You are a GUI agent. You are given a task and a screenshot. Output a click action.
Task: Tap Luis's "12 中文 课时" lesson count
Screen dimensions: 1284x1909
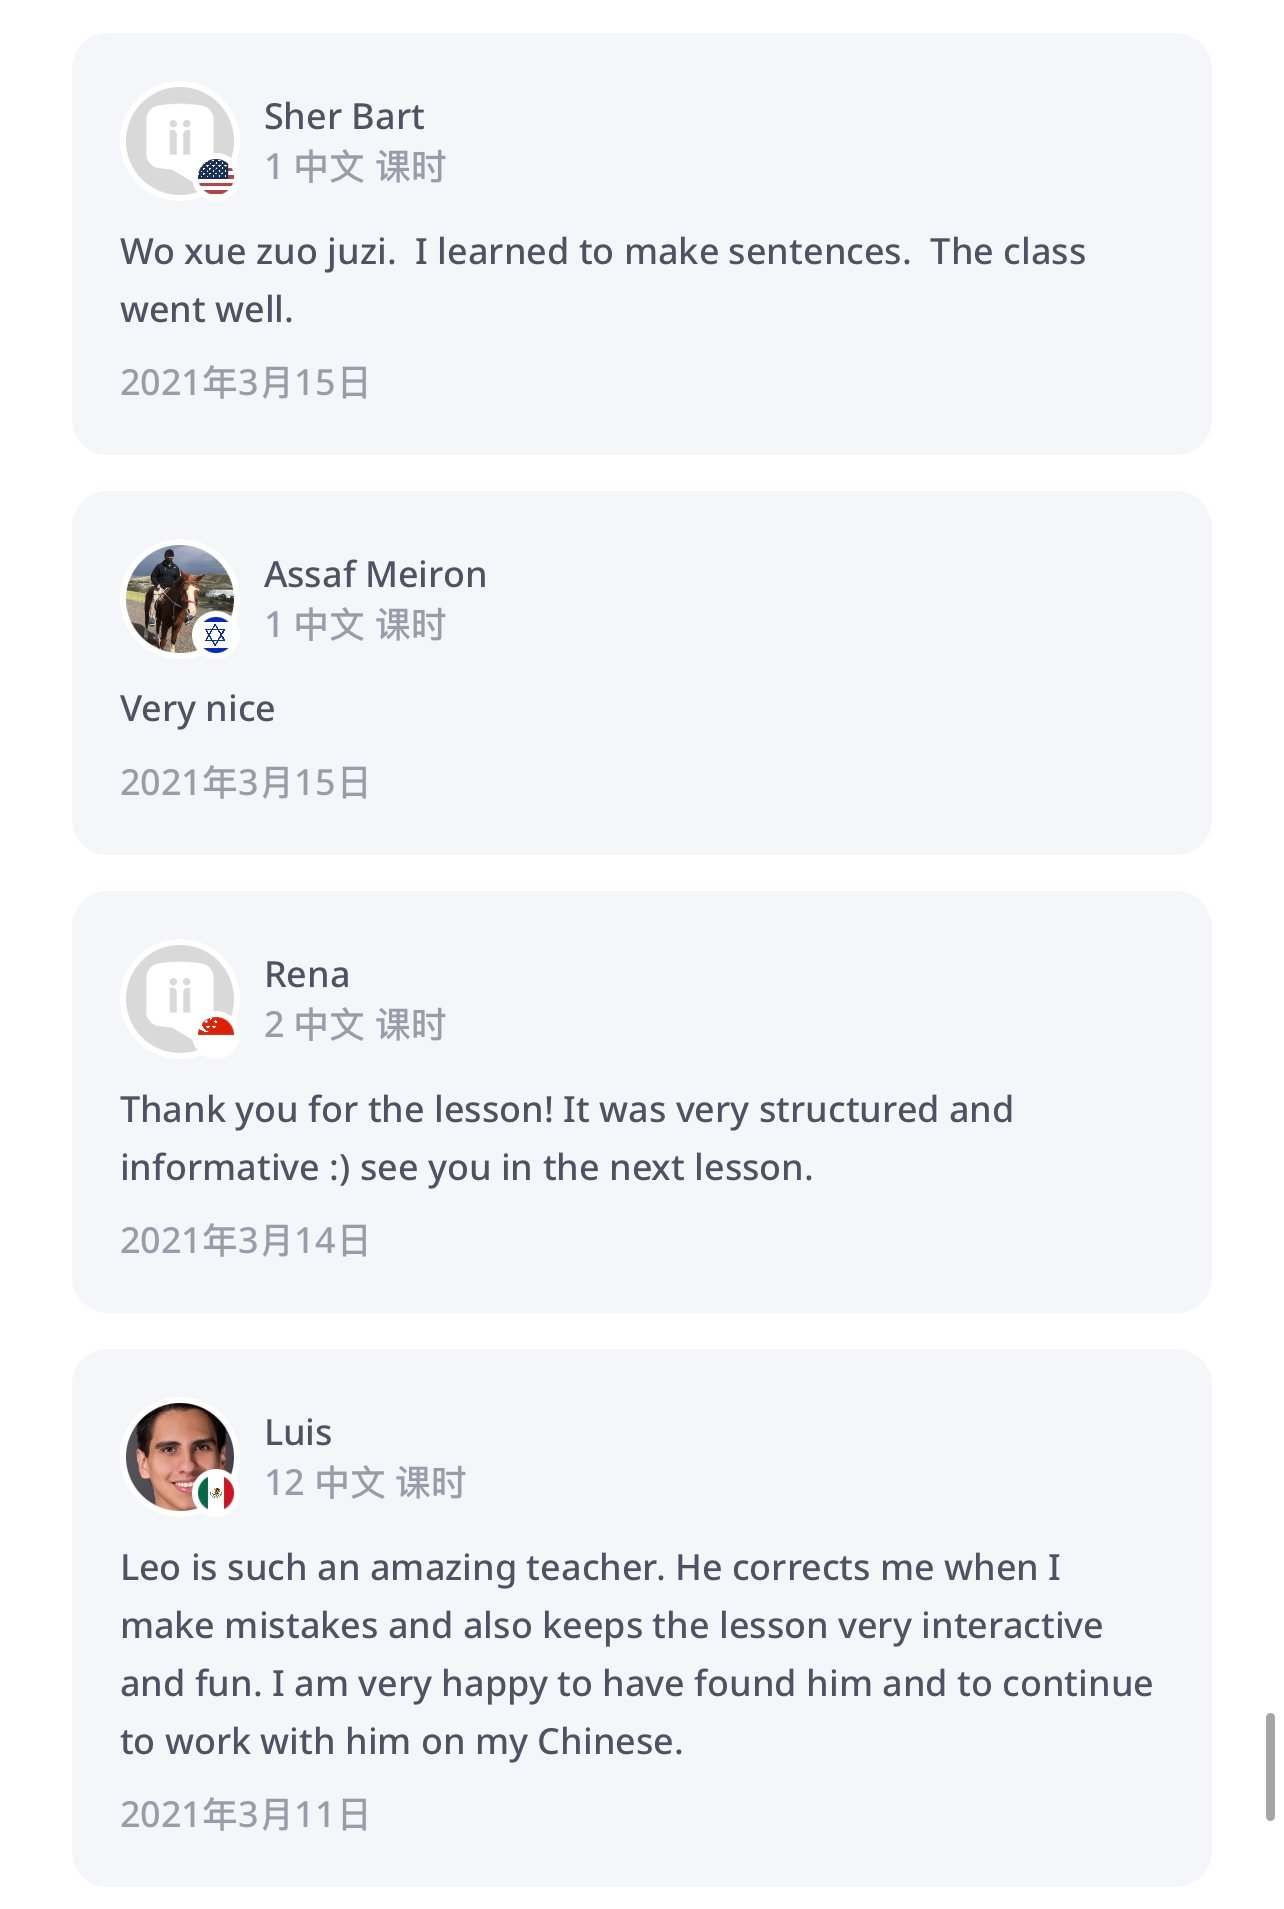[x=365, y=1483]
